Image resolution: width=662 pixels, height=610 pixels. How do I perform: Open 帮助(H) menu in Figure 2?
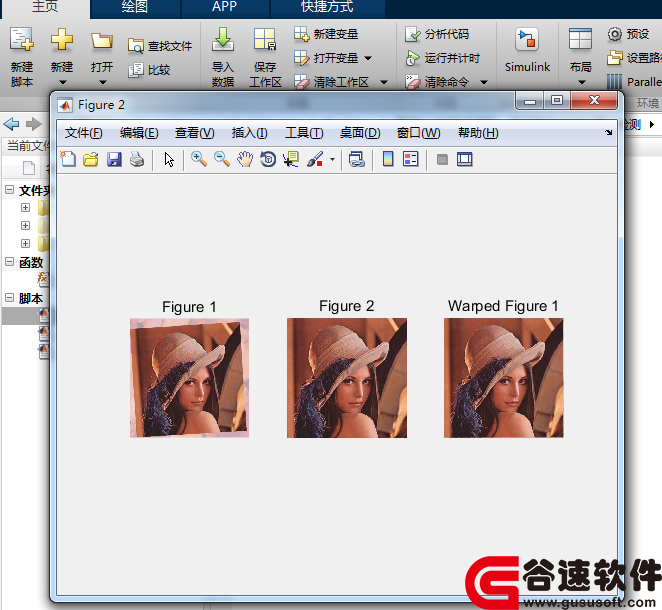click(478, 133)
